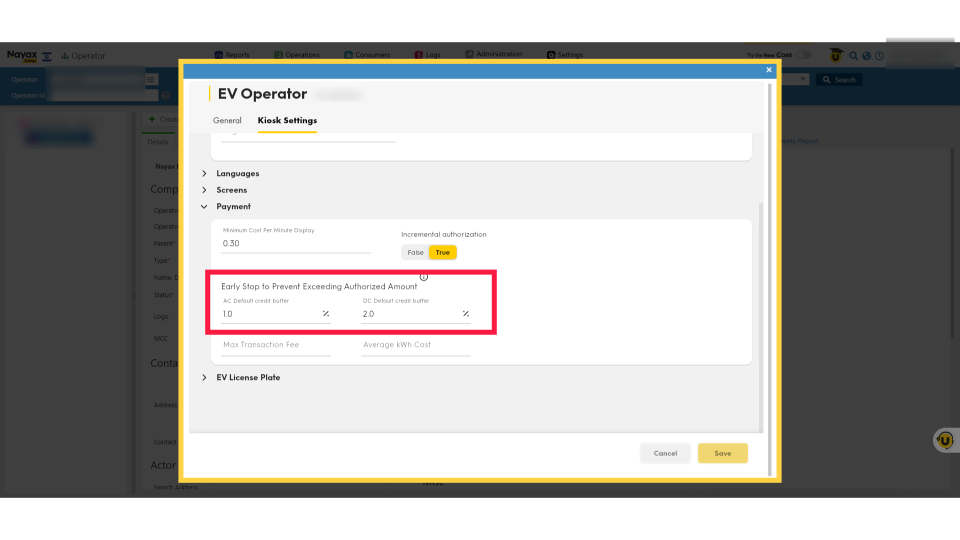Set Incremental authorization to True
The image size is (960, 540).
point(442,253)
